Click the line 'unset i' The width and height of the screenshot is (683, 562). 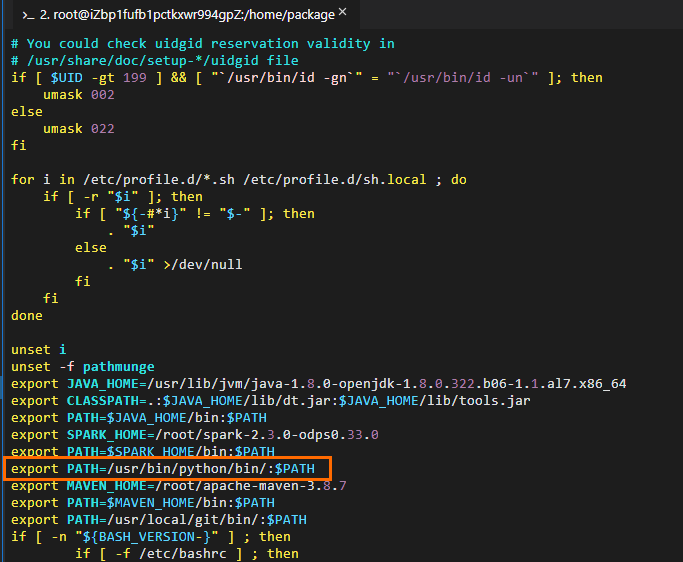point(38,350)
